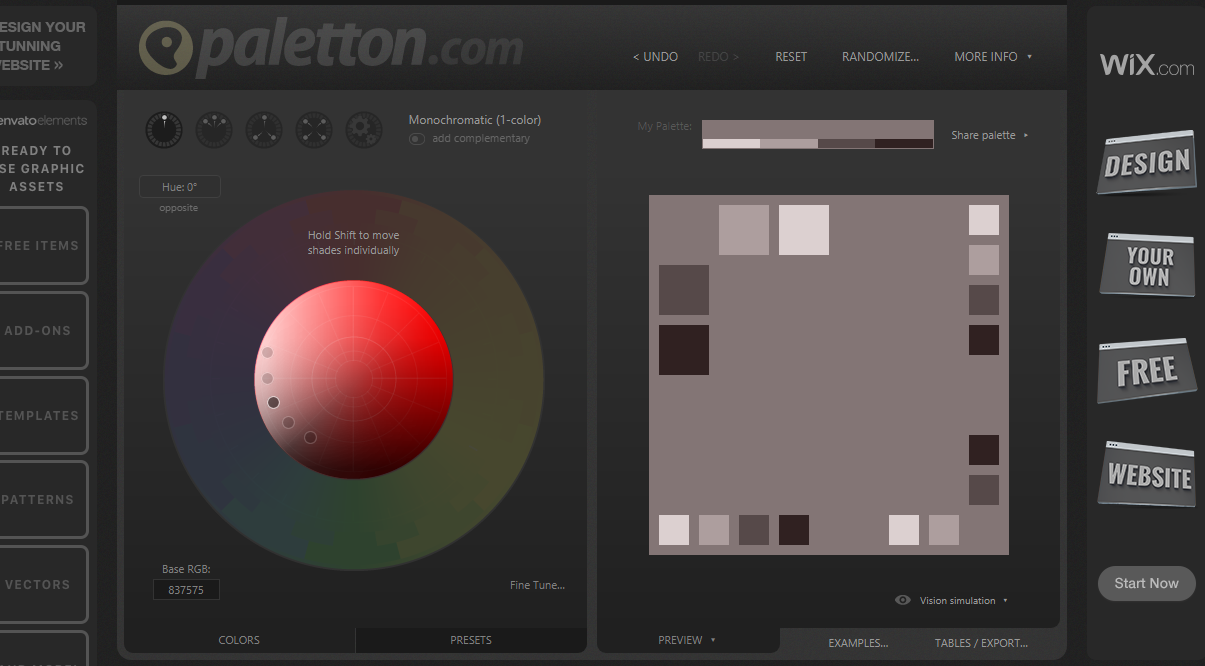Screen dimensions: 1205x666
Task: Click the Base RGB 837575 field
Action: click(186, 590)
